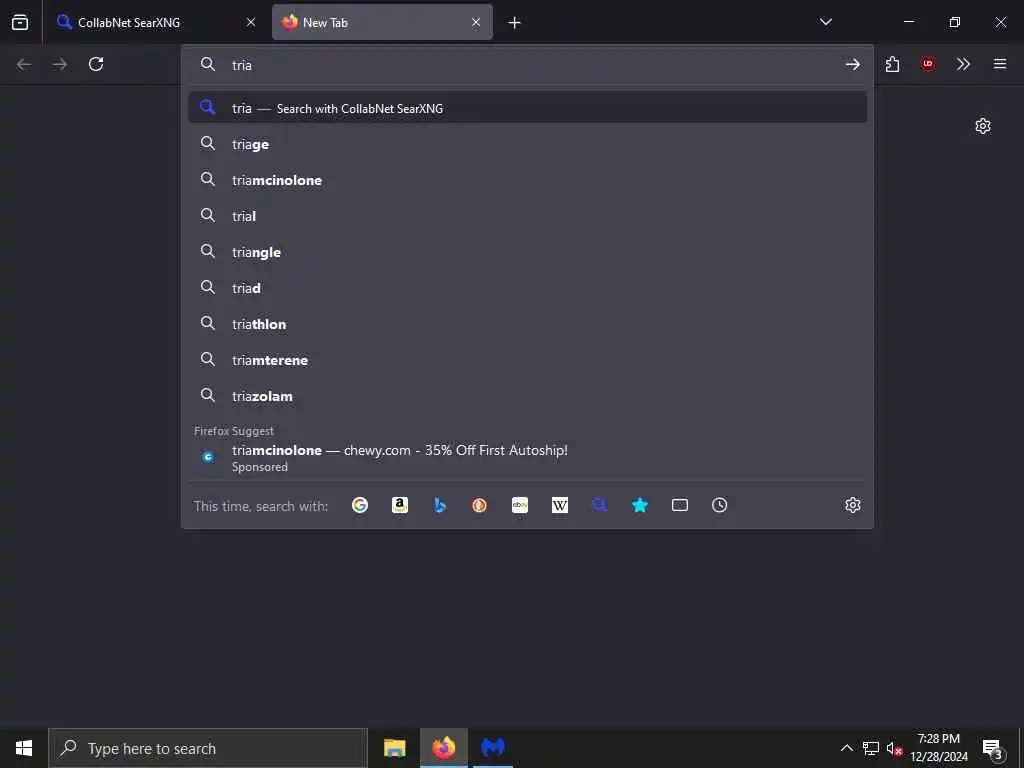1024x768 pixels.
Task: Click the Go arrow in address bar
Action: click(852, 64)
